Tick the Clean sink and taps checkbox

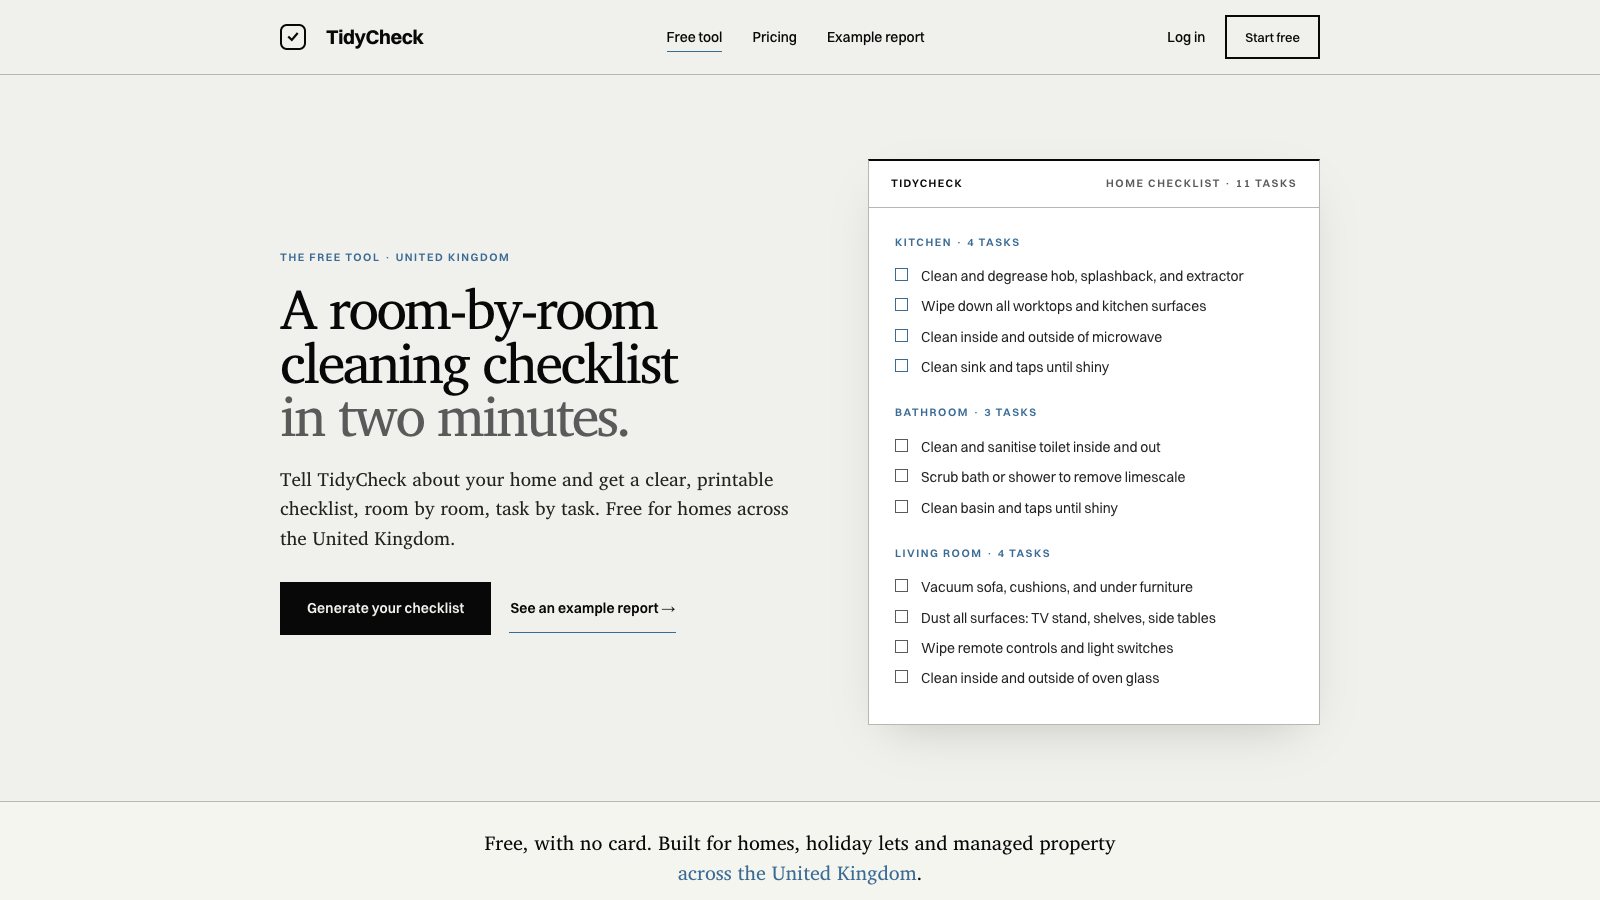pos(901,366)
